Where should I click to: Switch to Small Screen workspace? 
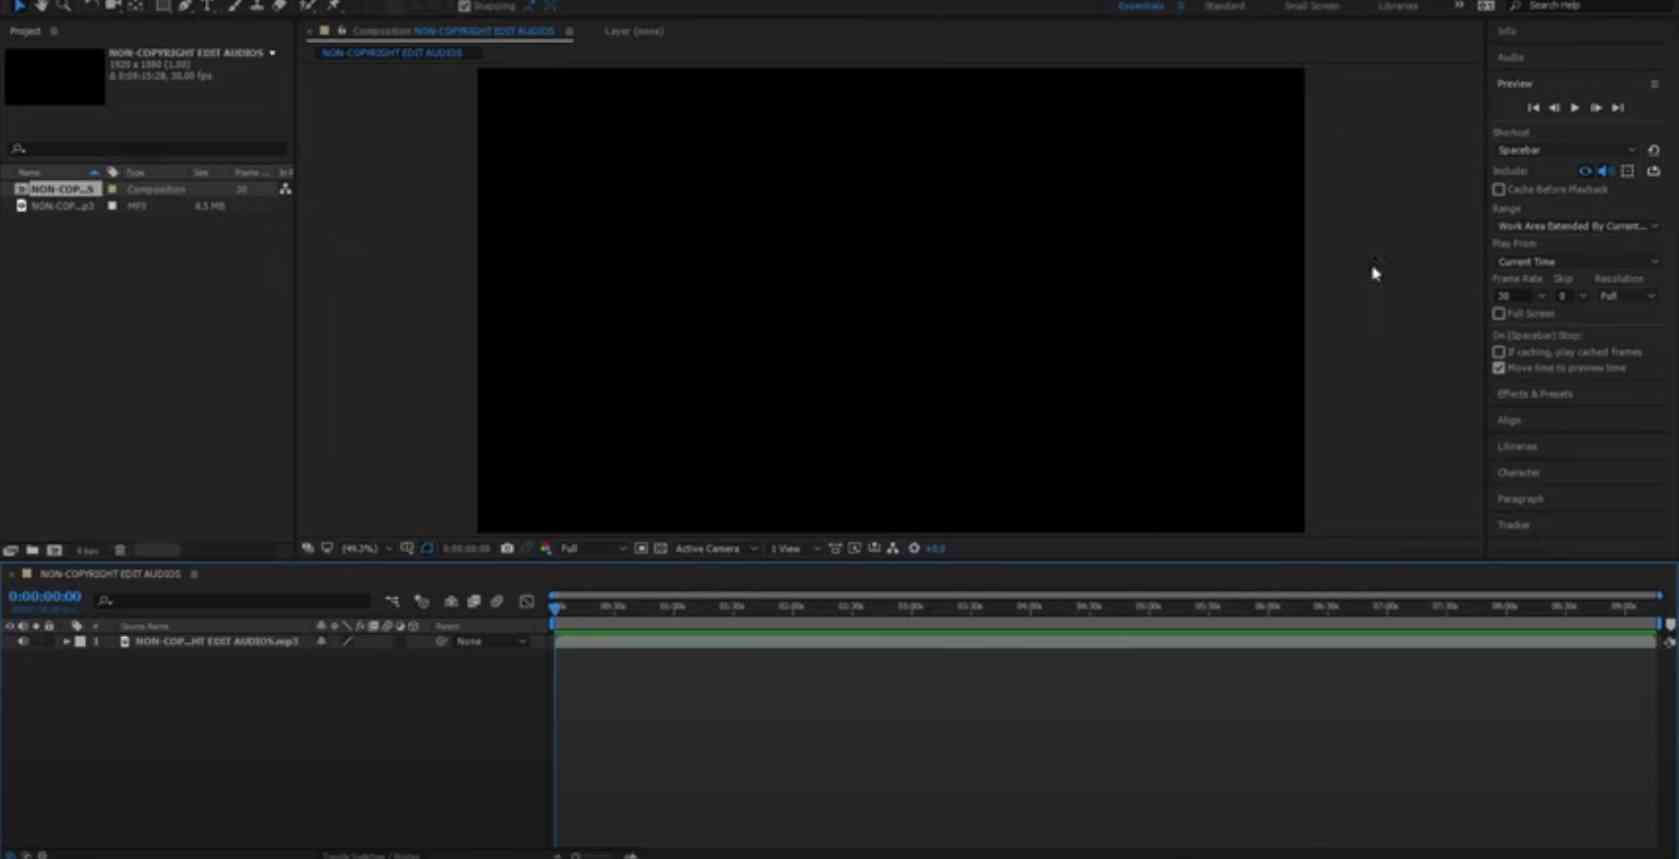1311,6
